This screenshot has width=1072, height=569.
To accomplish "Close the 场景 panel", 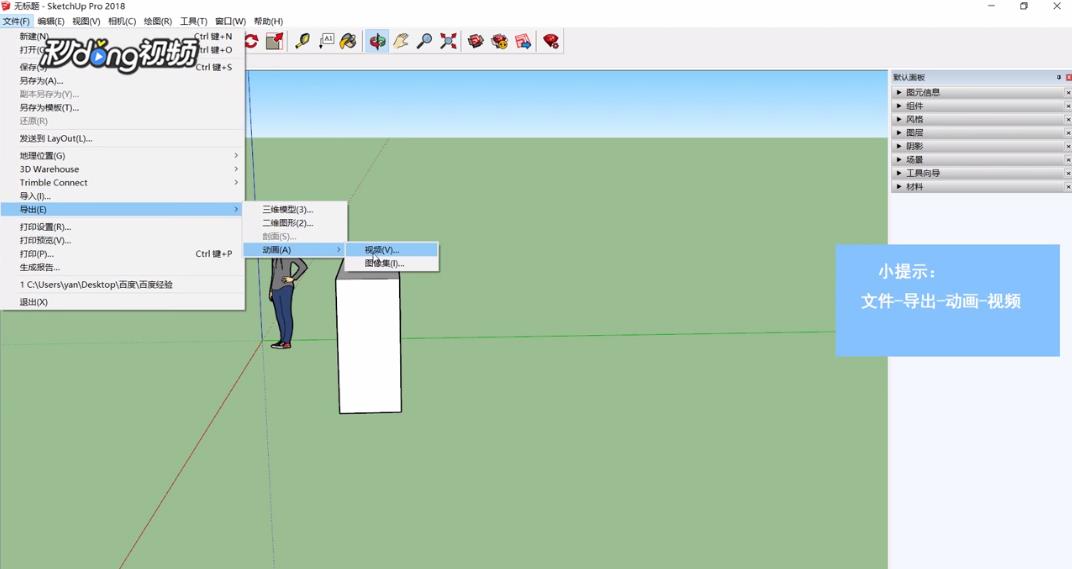I will click(1068, 159).
